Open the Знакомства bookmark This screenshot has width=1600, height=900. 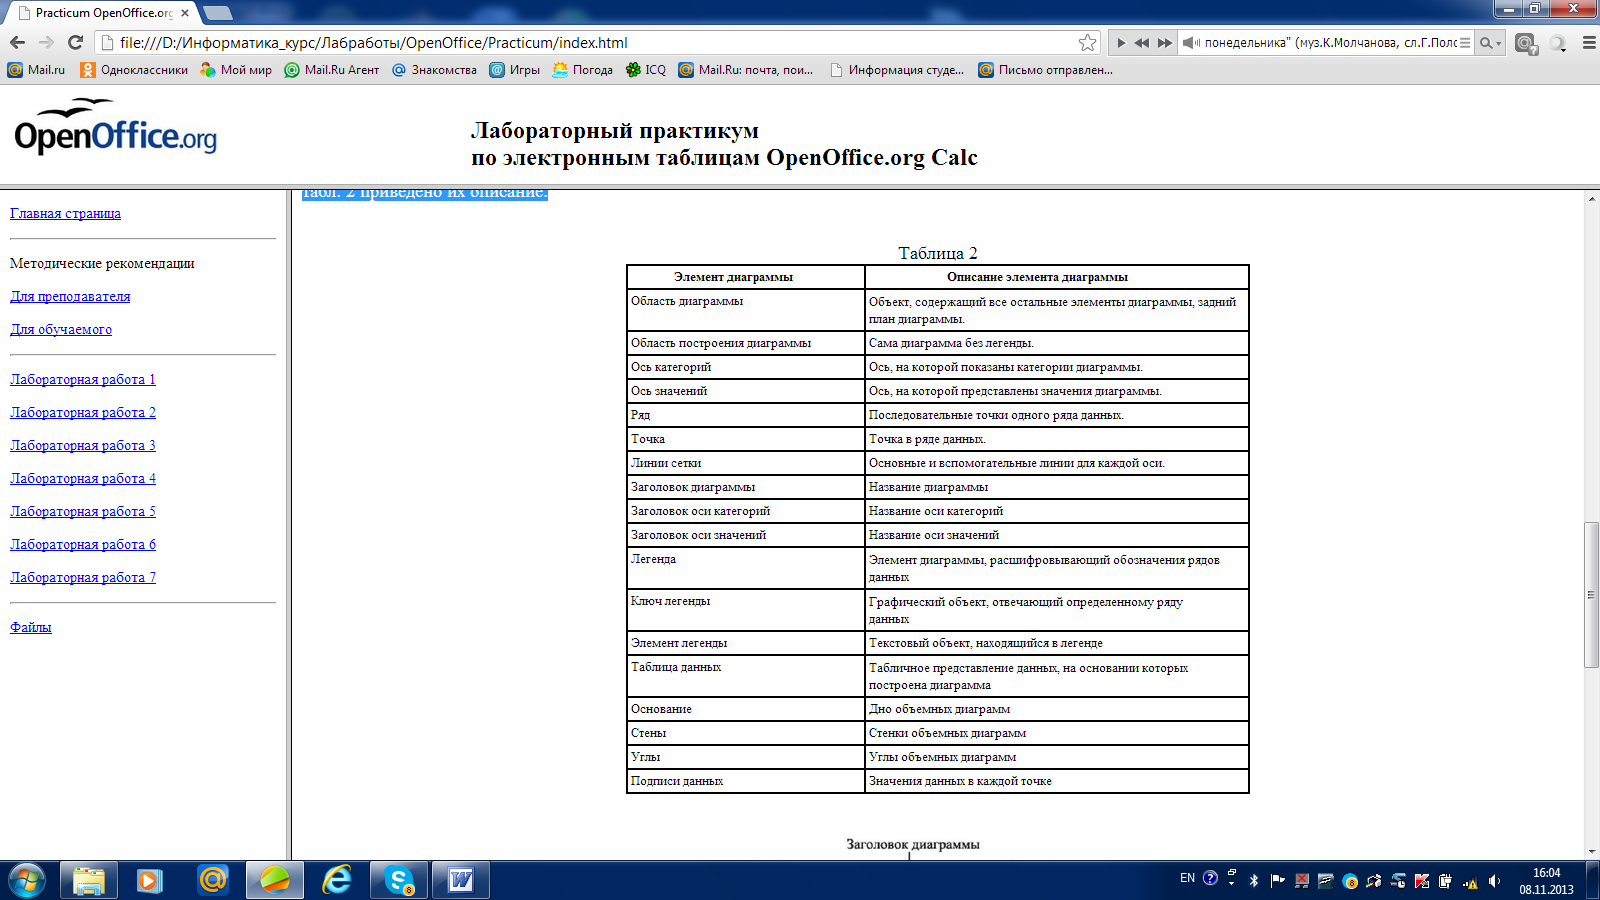(434, 70)
